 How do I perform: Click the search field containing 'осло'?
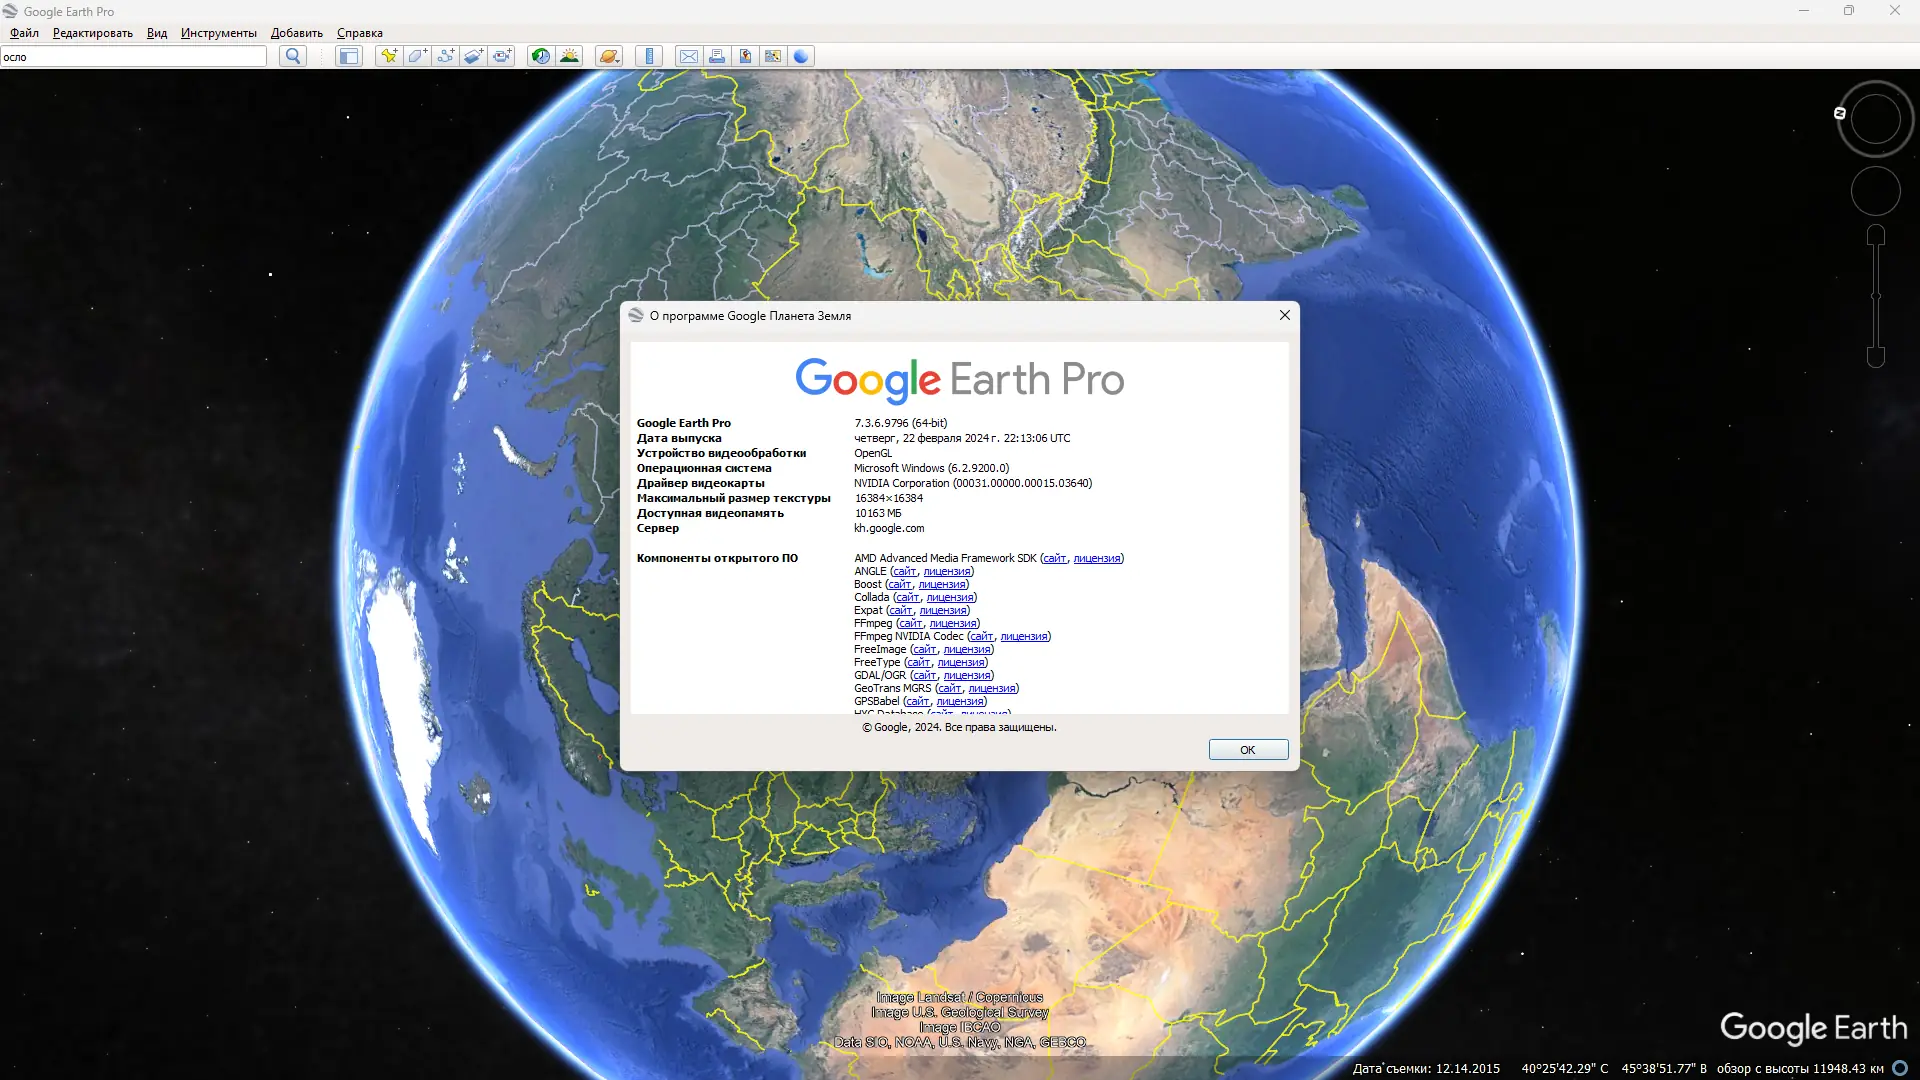coord(133,57)
